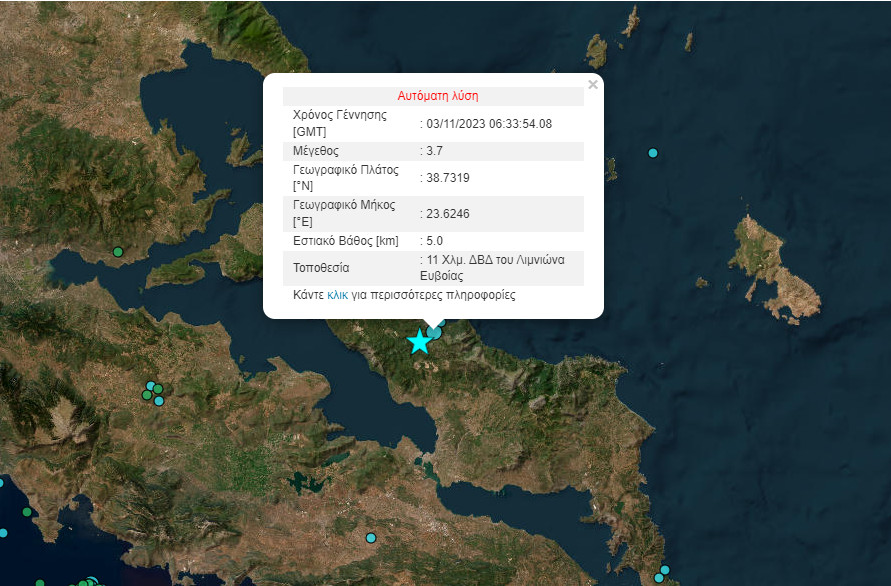Click the blue 'κλικ' link for more information
The height and width of the screenshot is (586, 891).
click(x=337, y=296)
